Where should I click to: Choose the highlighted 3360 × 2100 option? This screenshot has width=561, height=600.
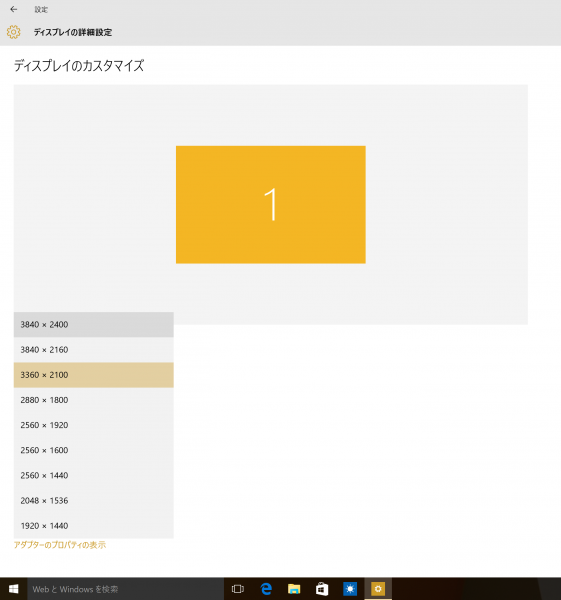coord(94,375)
